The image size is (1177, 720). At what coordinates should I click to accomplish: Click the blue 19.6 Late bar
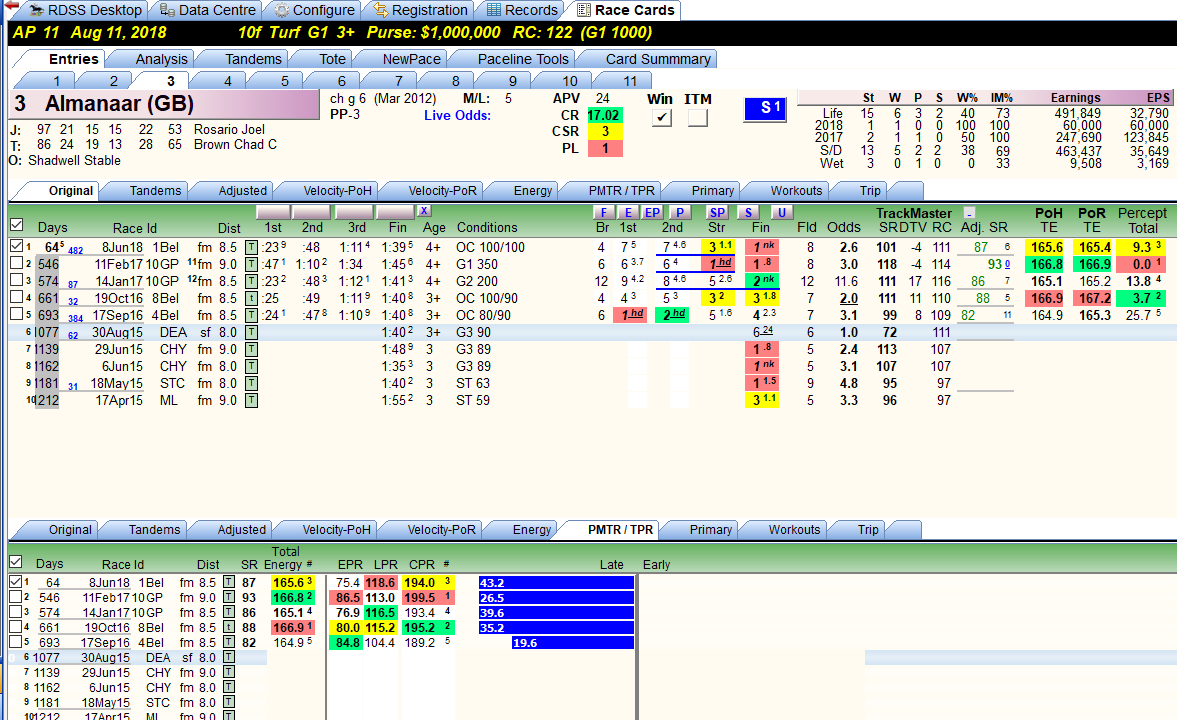click(573, 643)
